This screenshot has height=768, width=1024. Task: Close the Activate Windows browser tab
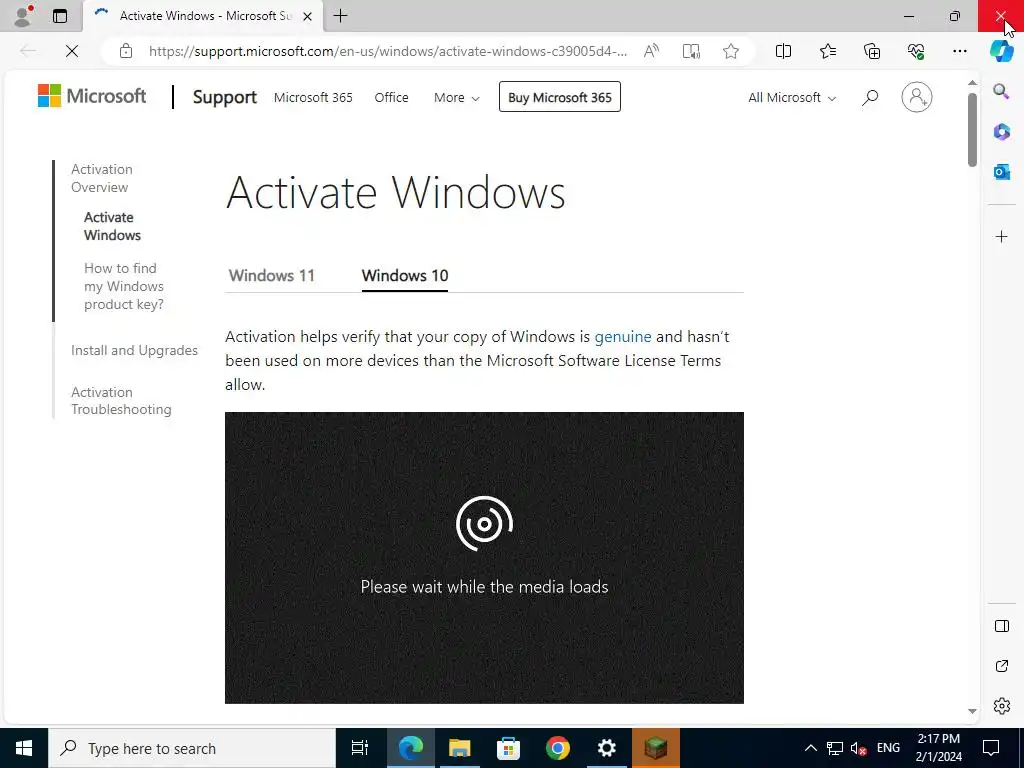click(308, 16)
